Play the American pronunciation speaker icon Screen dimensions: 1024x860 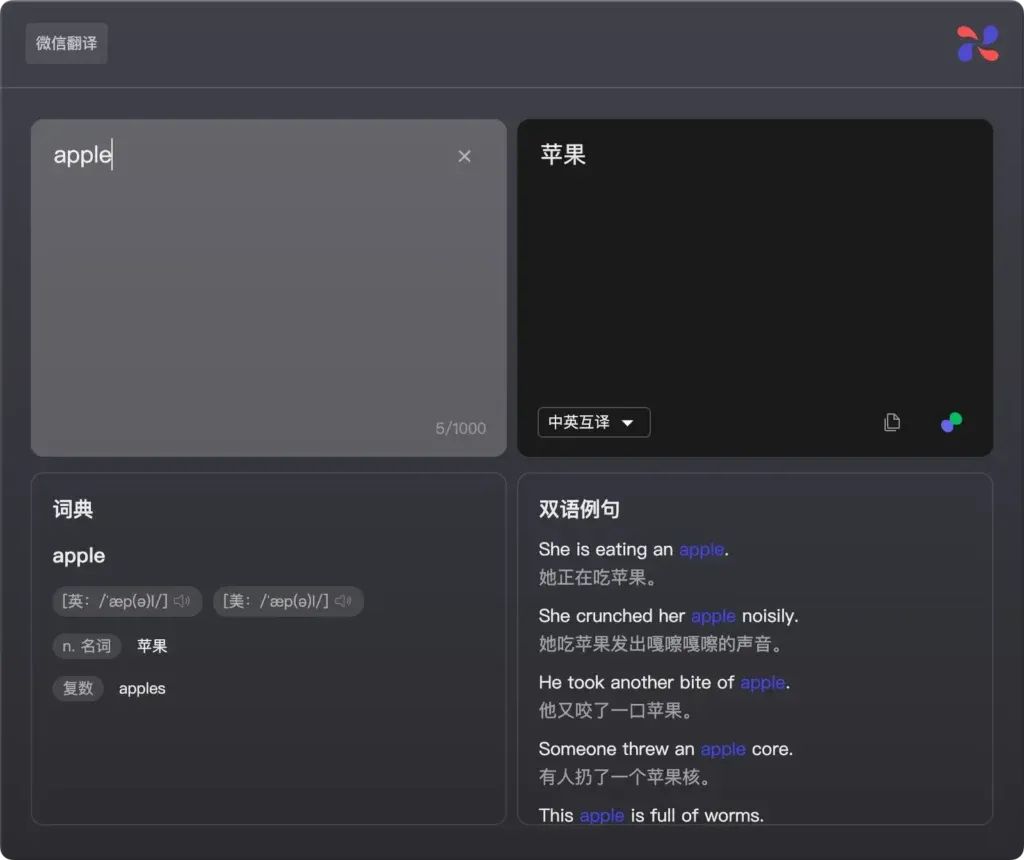point(343,601)
